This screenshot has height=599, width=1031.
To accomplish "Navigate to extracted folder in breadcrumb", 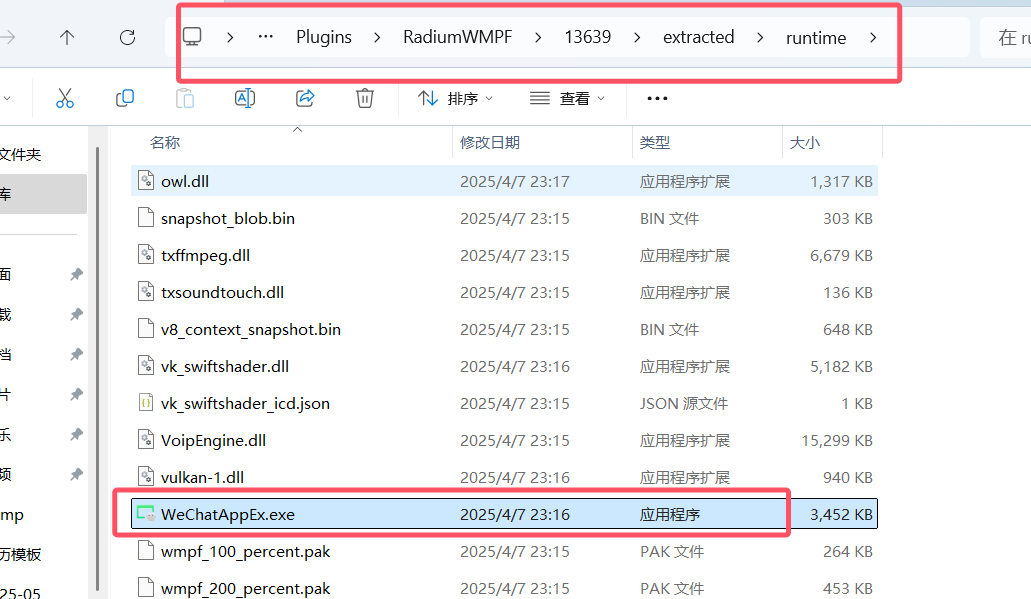I will click(698, 37).
